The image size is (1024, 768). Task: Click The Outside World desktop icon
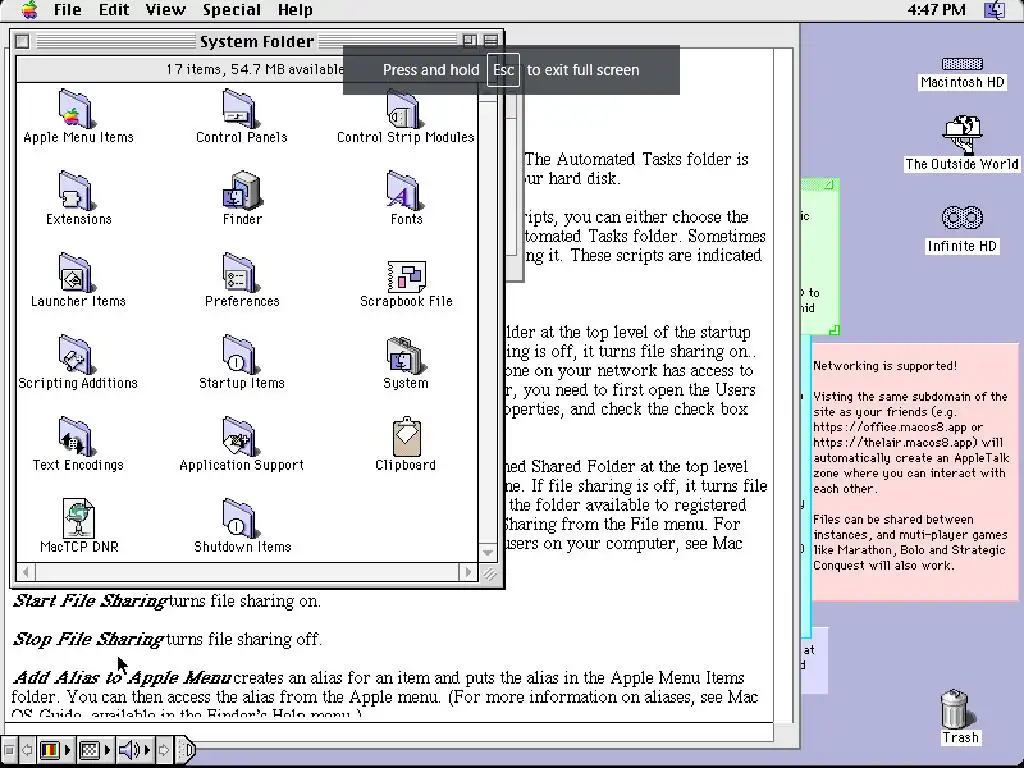[962, 135]
